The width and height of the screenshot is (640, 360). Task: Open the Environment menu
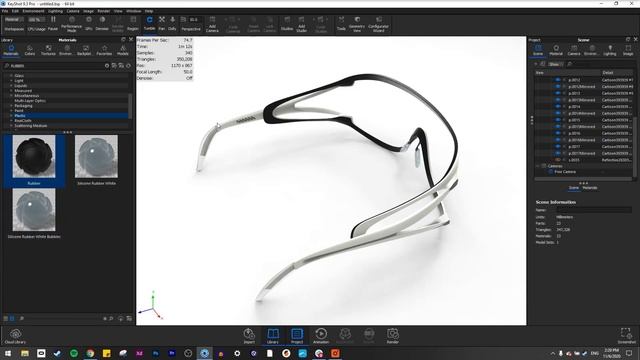pos(33,11)
